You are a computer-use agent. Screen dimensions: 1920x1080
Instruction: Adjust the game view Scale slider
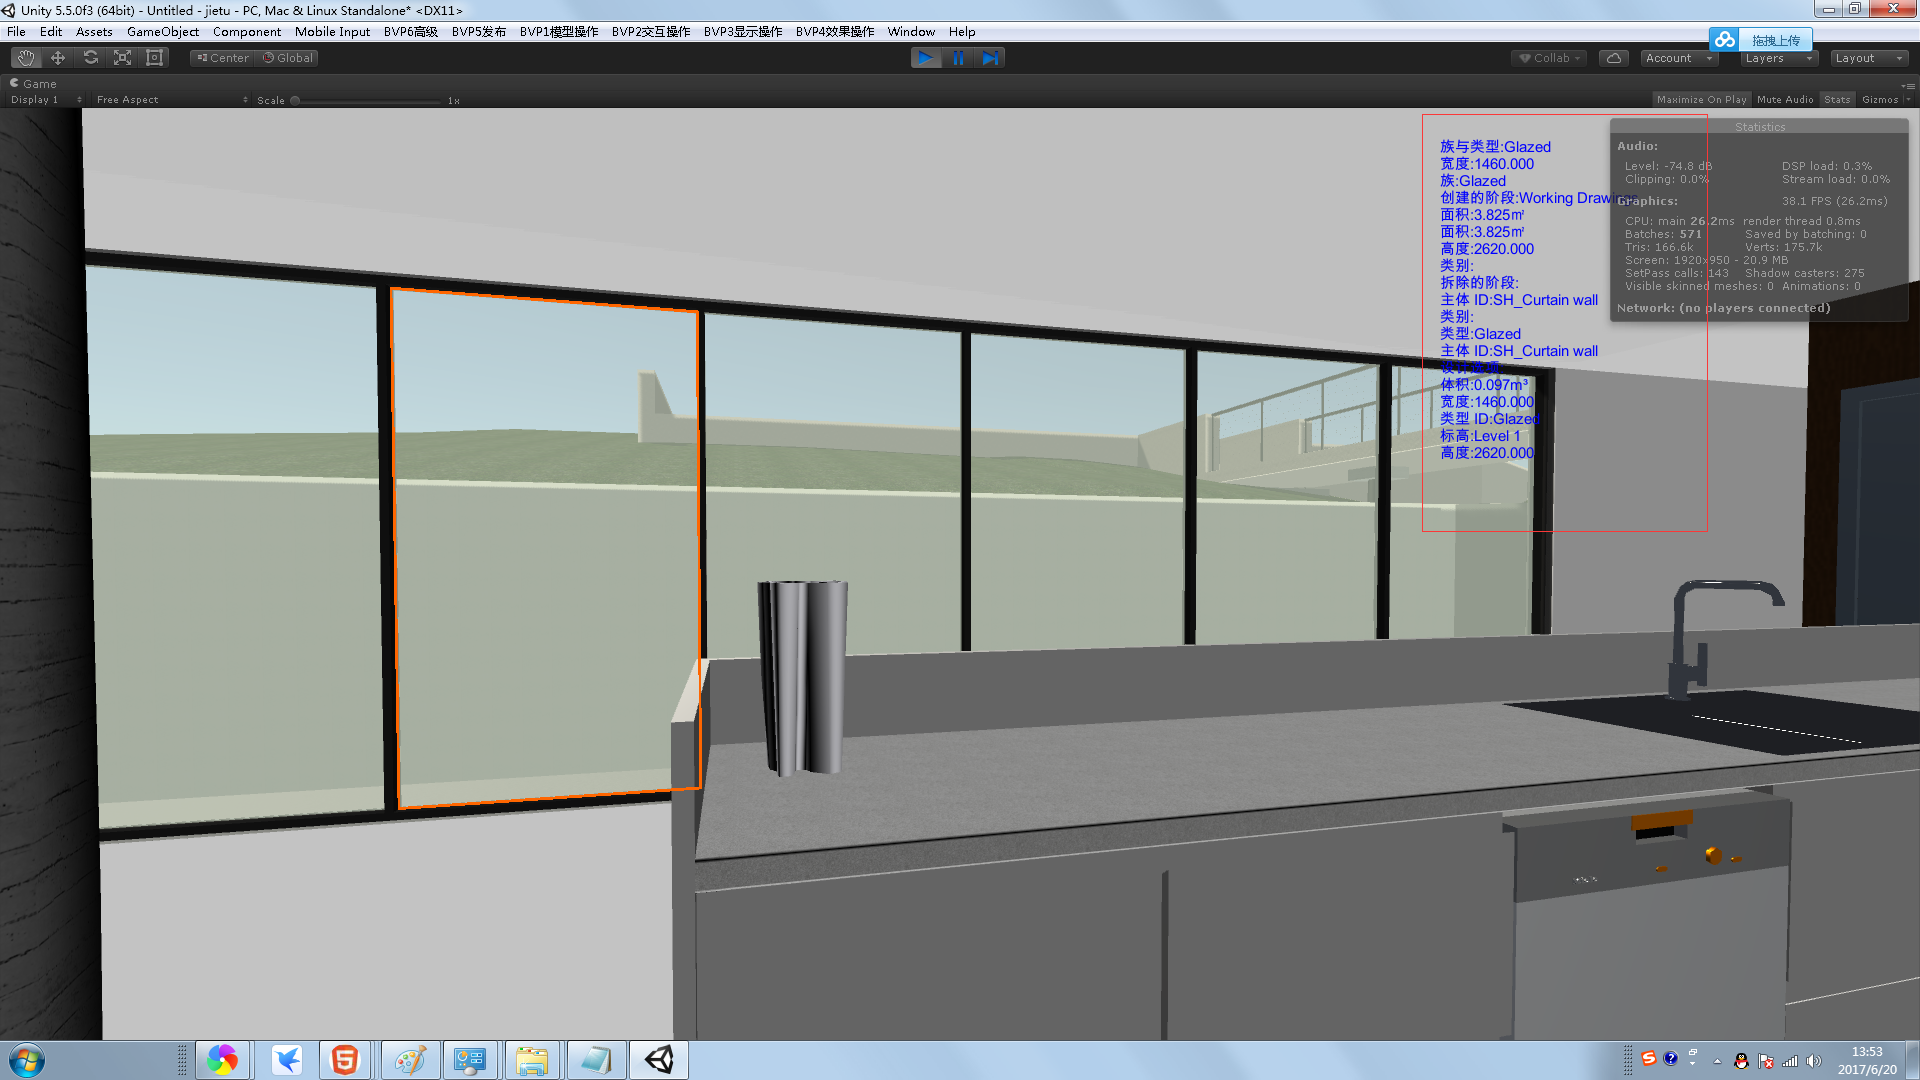(x=296, y=101)
